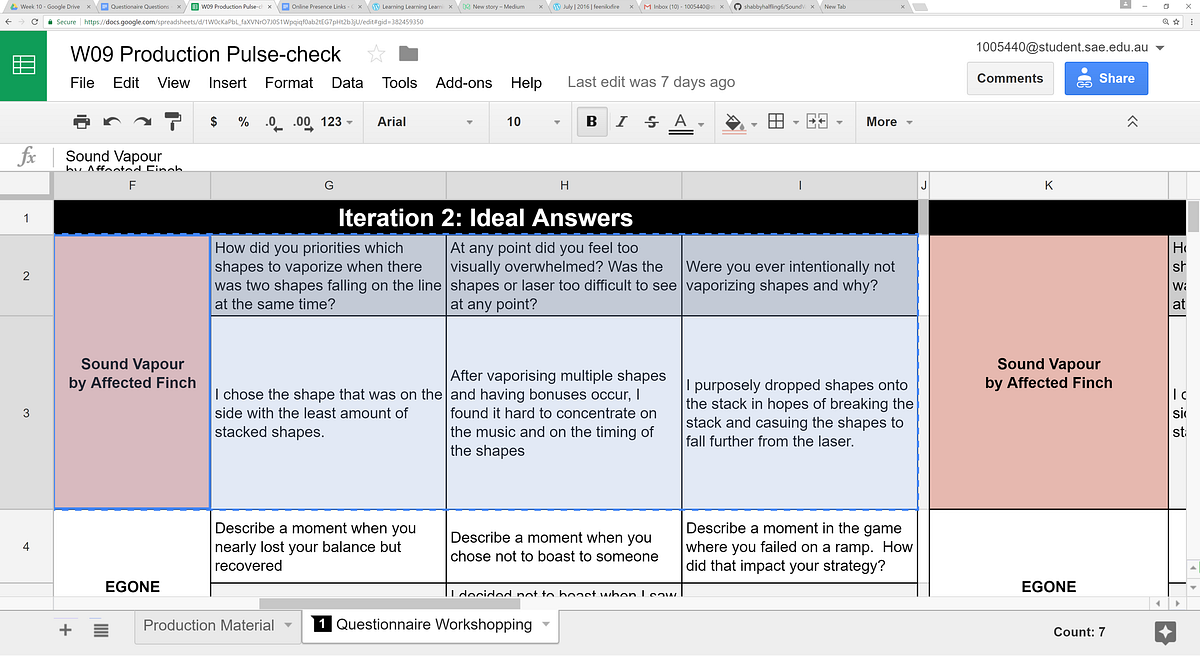
Task: Click the Print icon in toolbar
Action: [x=82, y=122]
